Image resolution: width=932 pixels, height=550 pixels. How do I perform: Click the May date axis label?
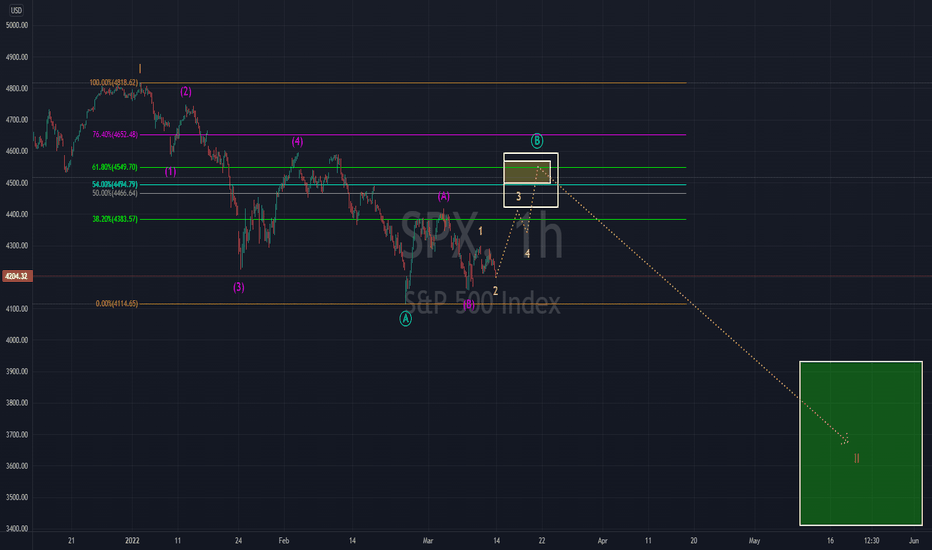pos(754,540)
